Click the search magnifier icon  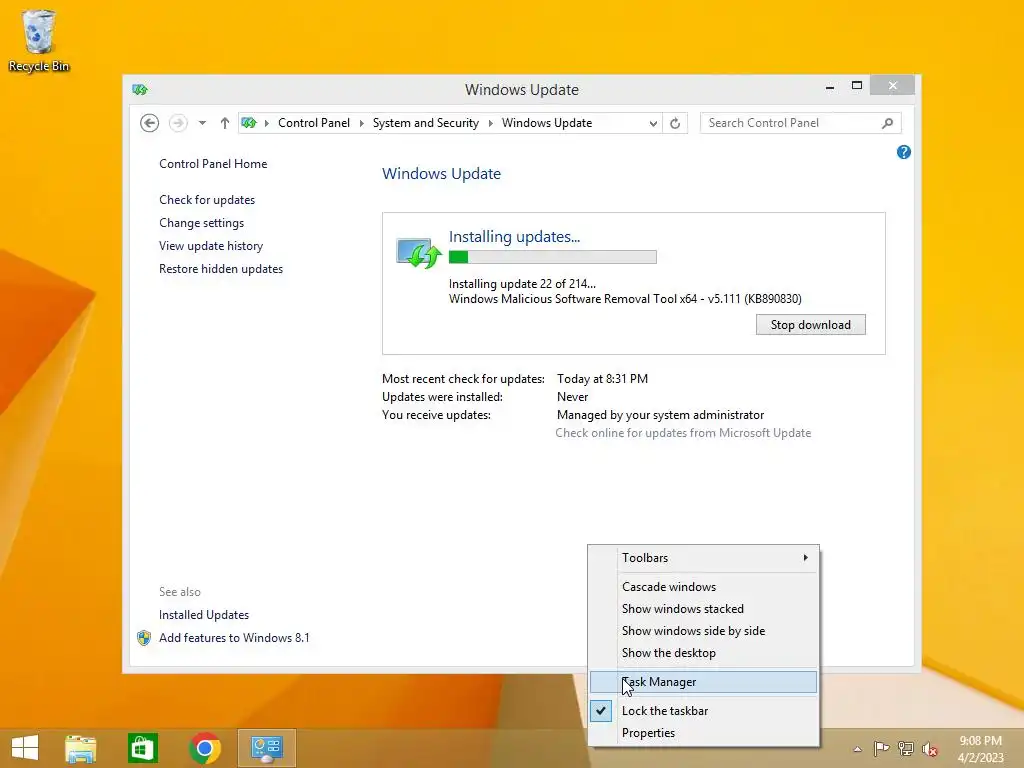pyautogui.click(x=887, y=123)
